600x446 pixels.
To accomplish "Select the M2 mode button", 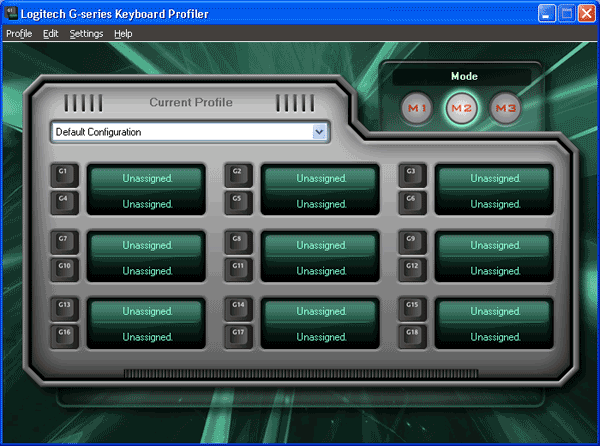I will pos(461,108).
